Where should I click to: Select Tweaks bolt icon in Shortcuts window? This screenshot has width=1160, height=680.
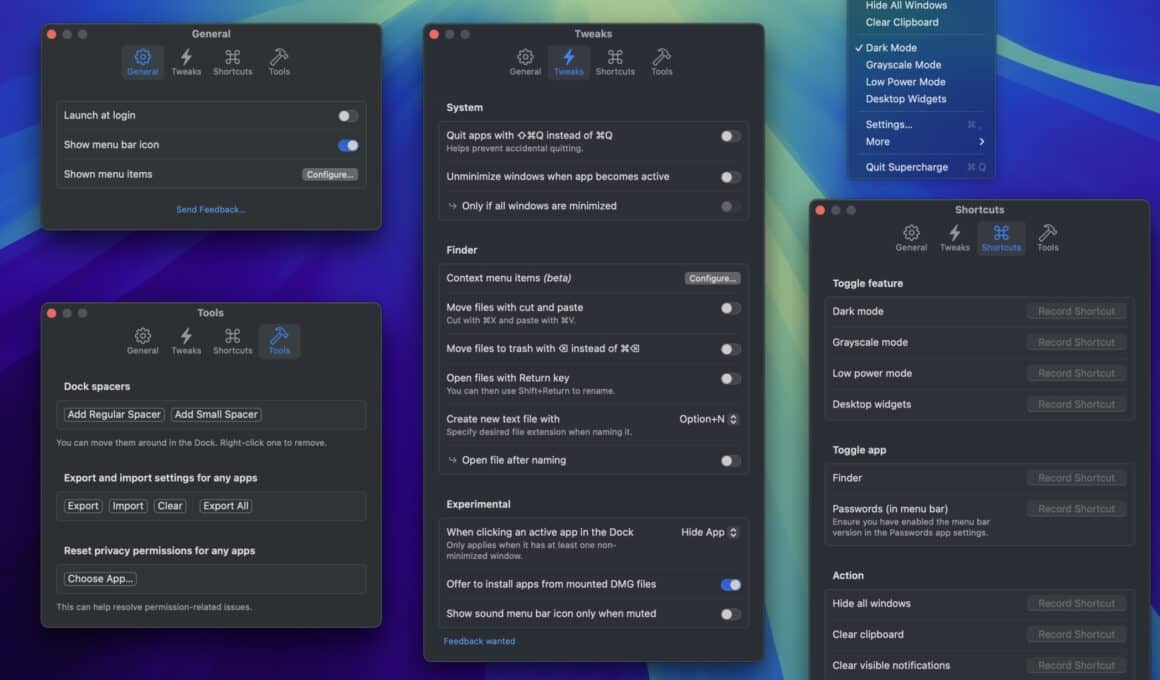pos(955,238)
